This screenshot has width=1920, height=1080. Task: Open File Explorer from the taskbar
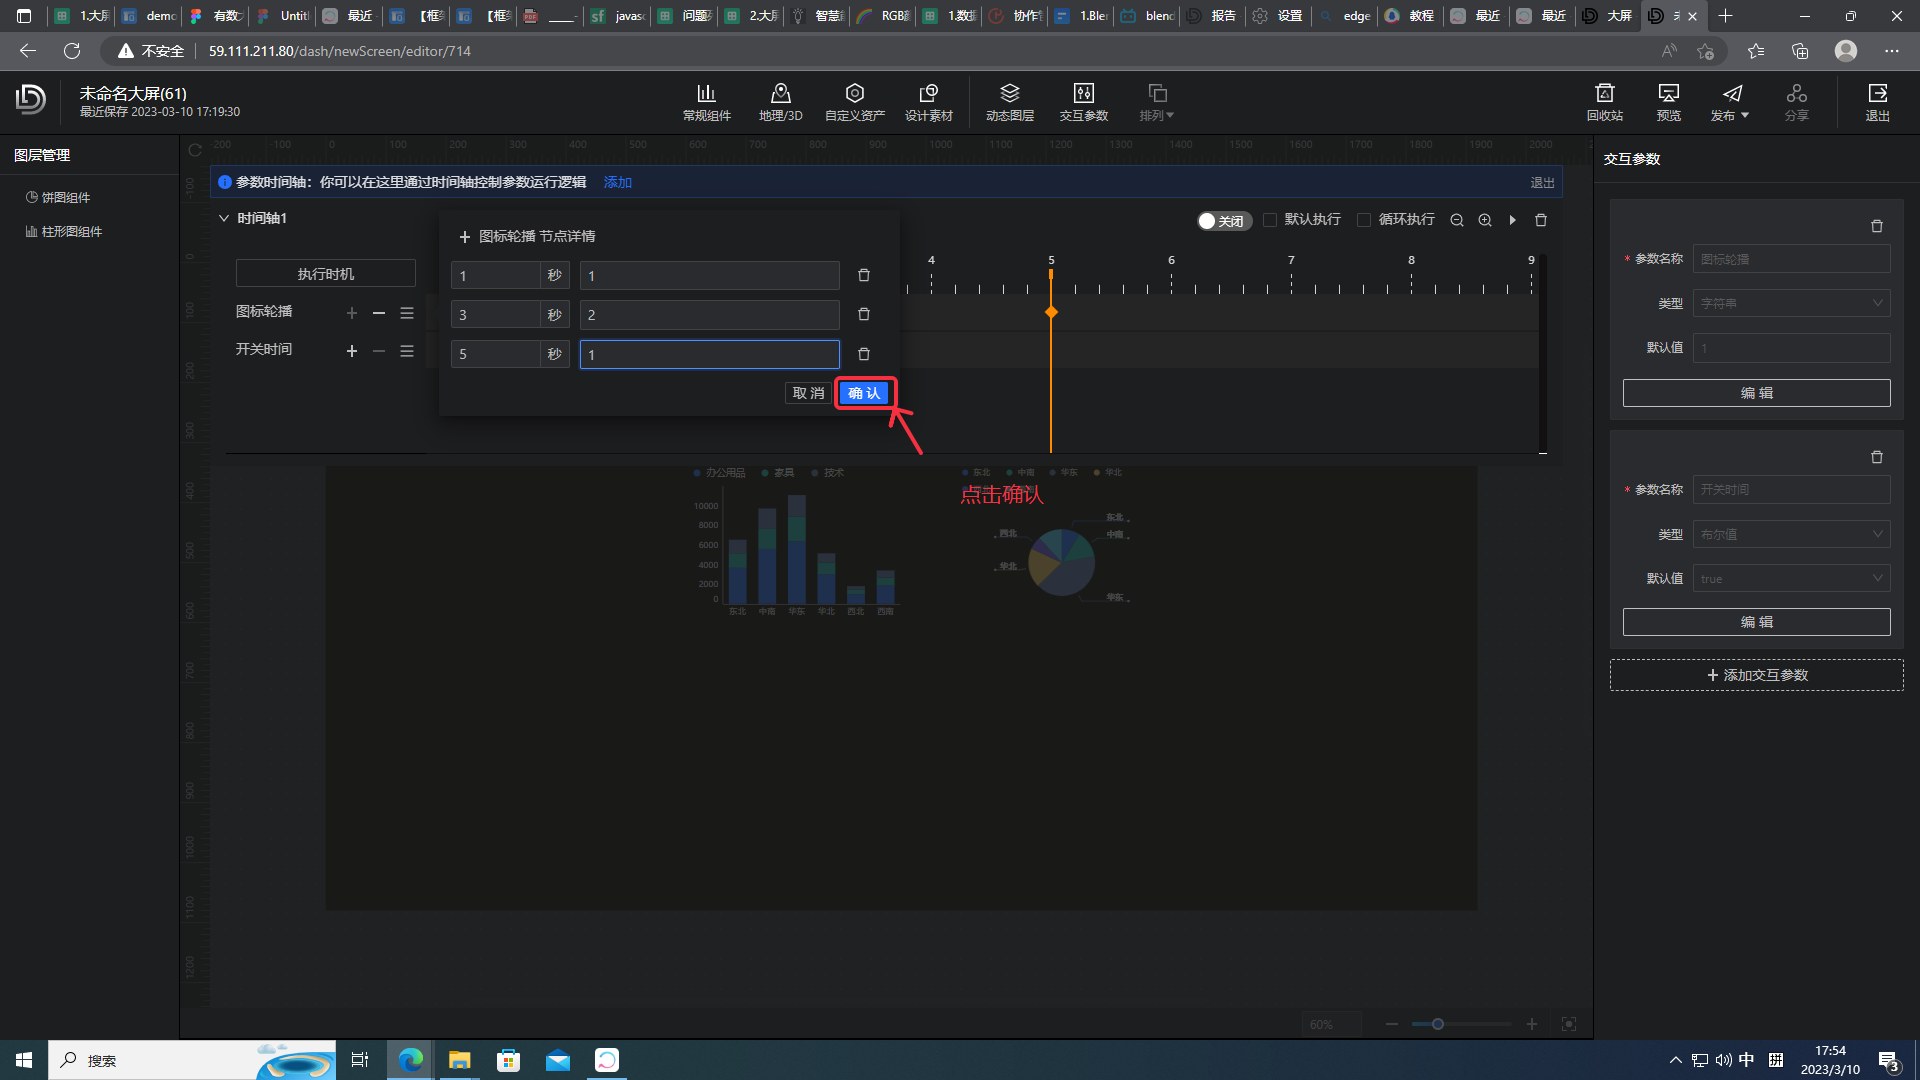[x=459, y=1060]
